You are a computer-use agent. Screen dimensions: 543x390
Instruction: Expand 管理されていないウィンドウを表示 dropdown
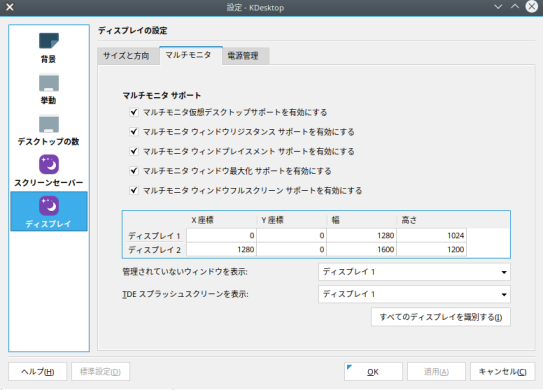tap(414, 272)
